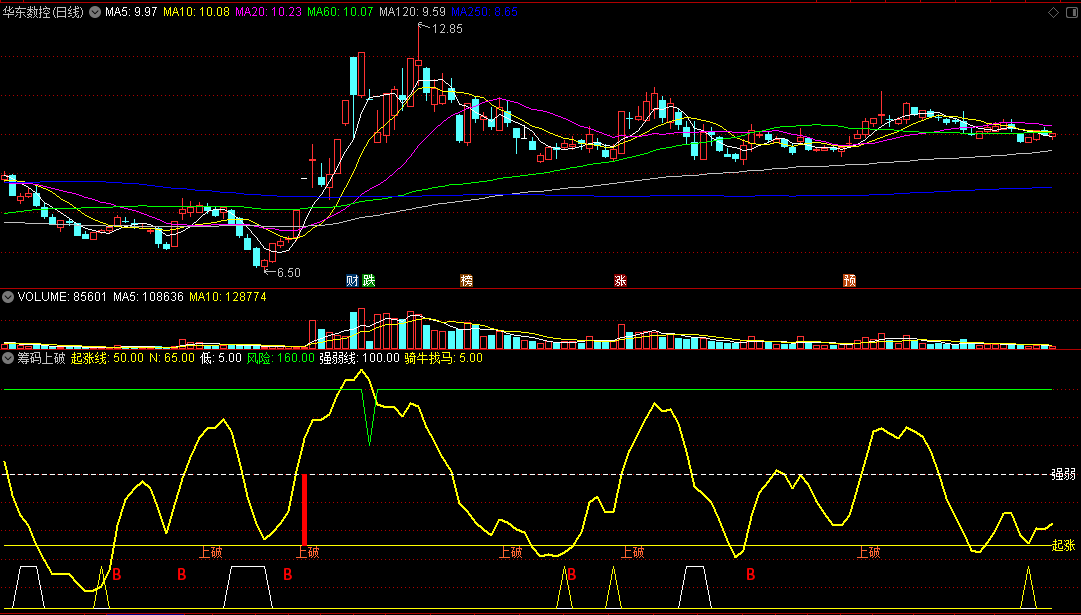Click the blue MA250: 8.65 label
This screenshot has height=615, width=1081.
[484, 12]
